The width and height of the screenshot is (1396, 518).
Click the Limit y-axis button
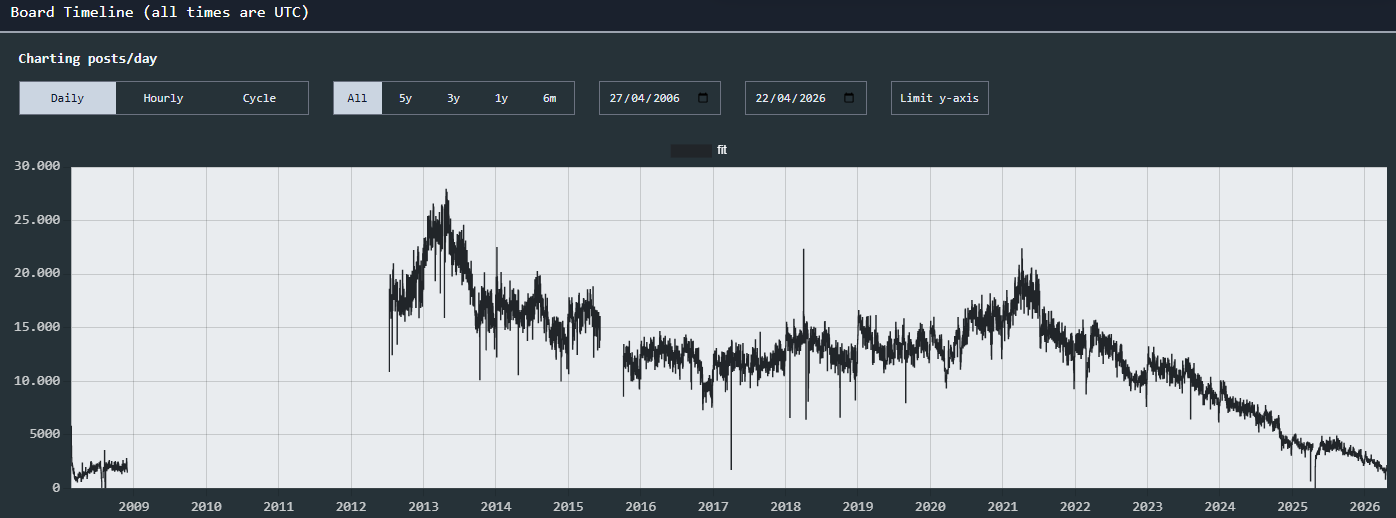(940, 98)
